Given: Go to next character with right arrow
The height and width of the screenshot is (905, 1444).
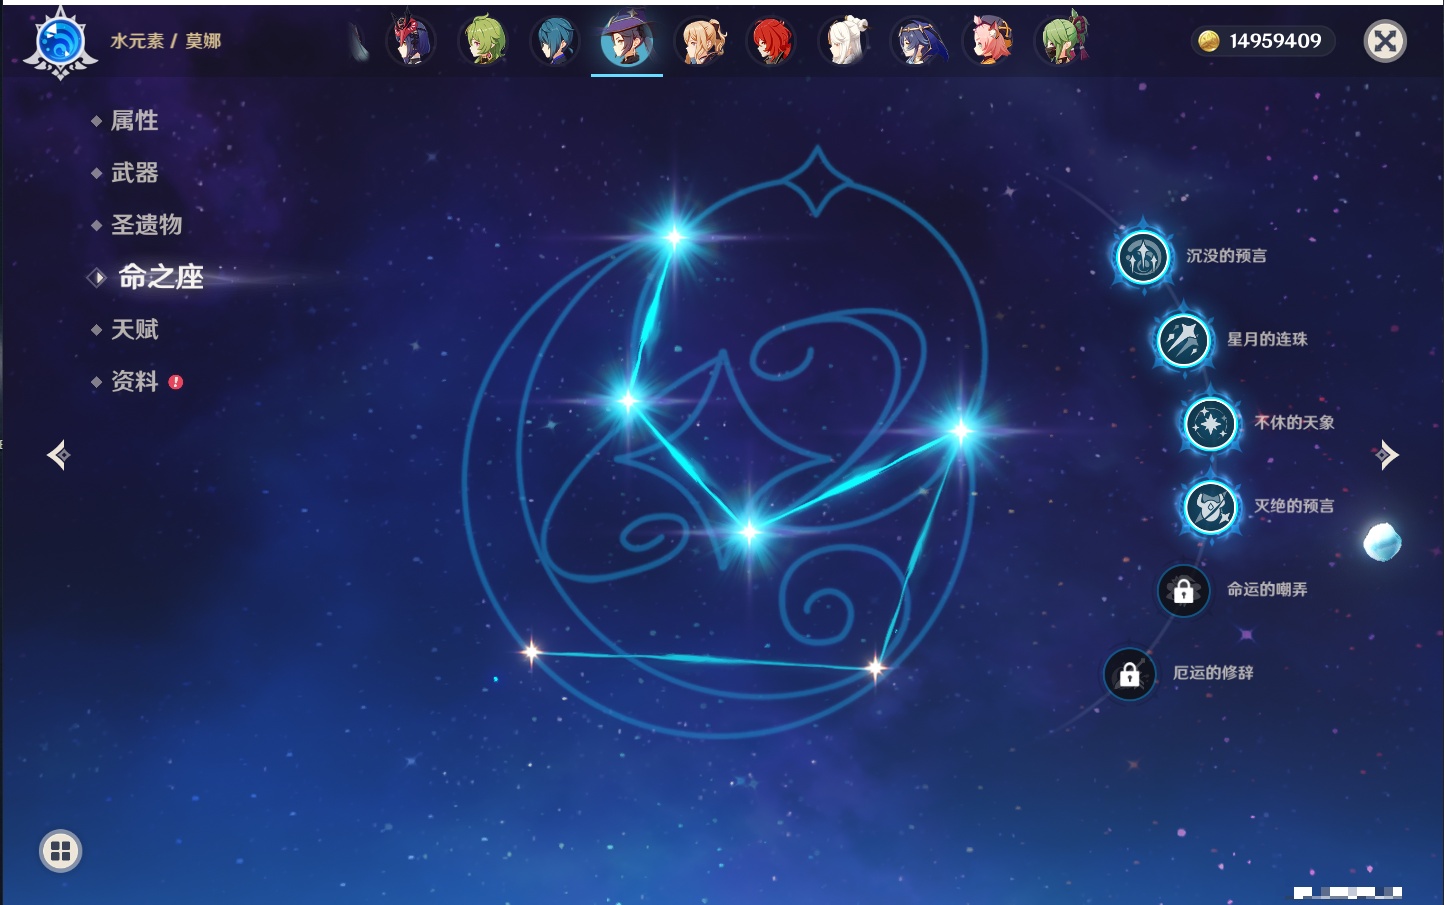Looking at the screenshot, I should [x=1386, y=455].
